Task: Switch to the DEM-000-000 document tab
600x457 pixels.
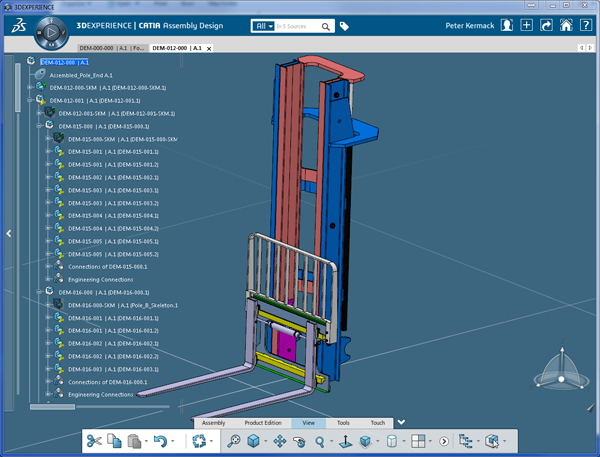Action: [x=111, y=48]
